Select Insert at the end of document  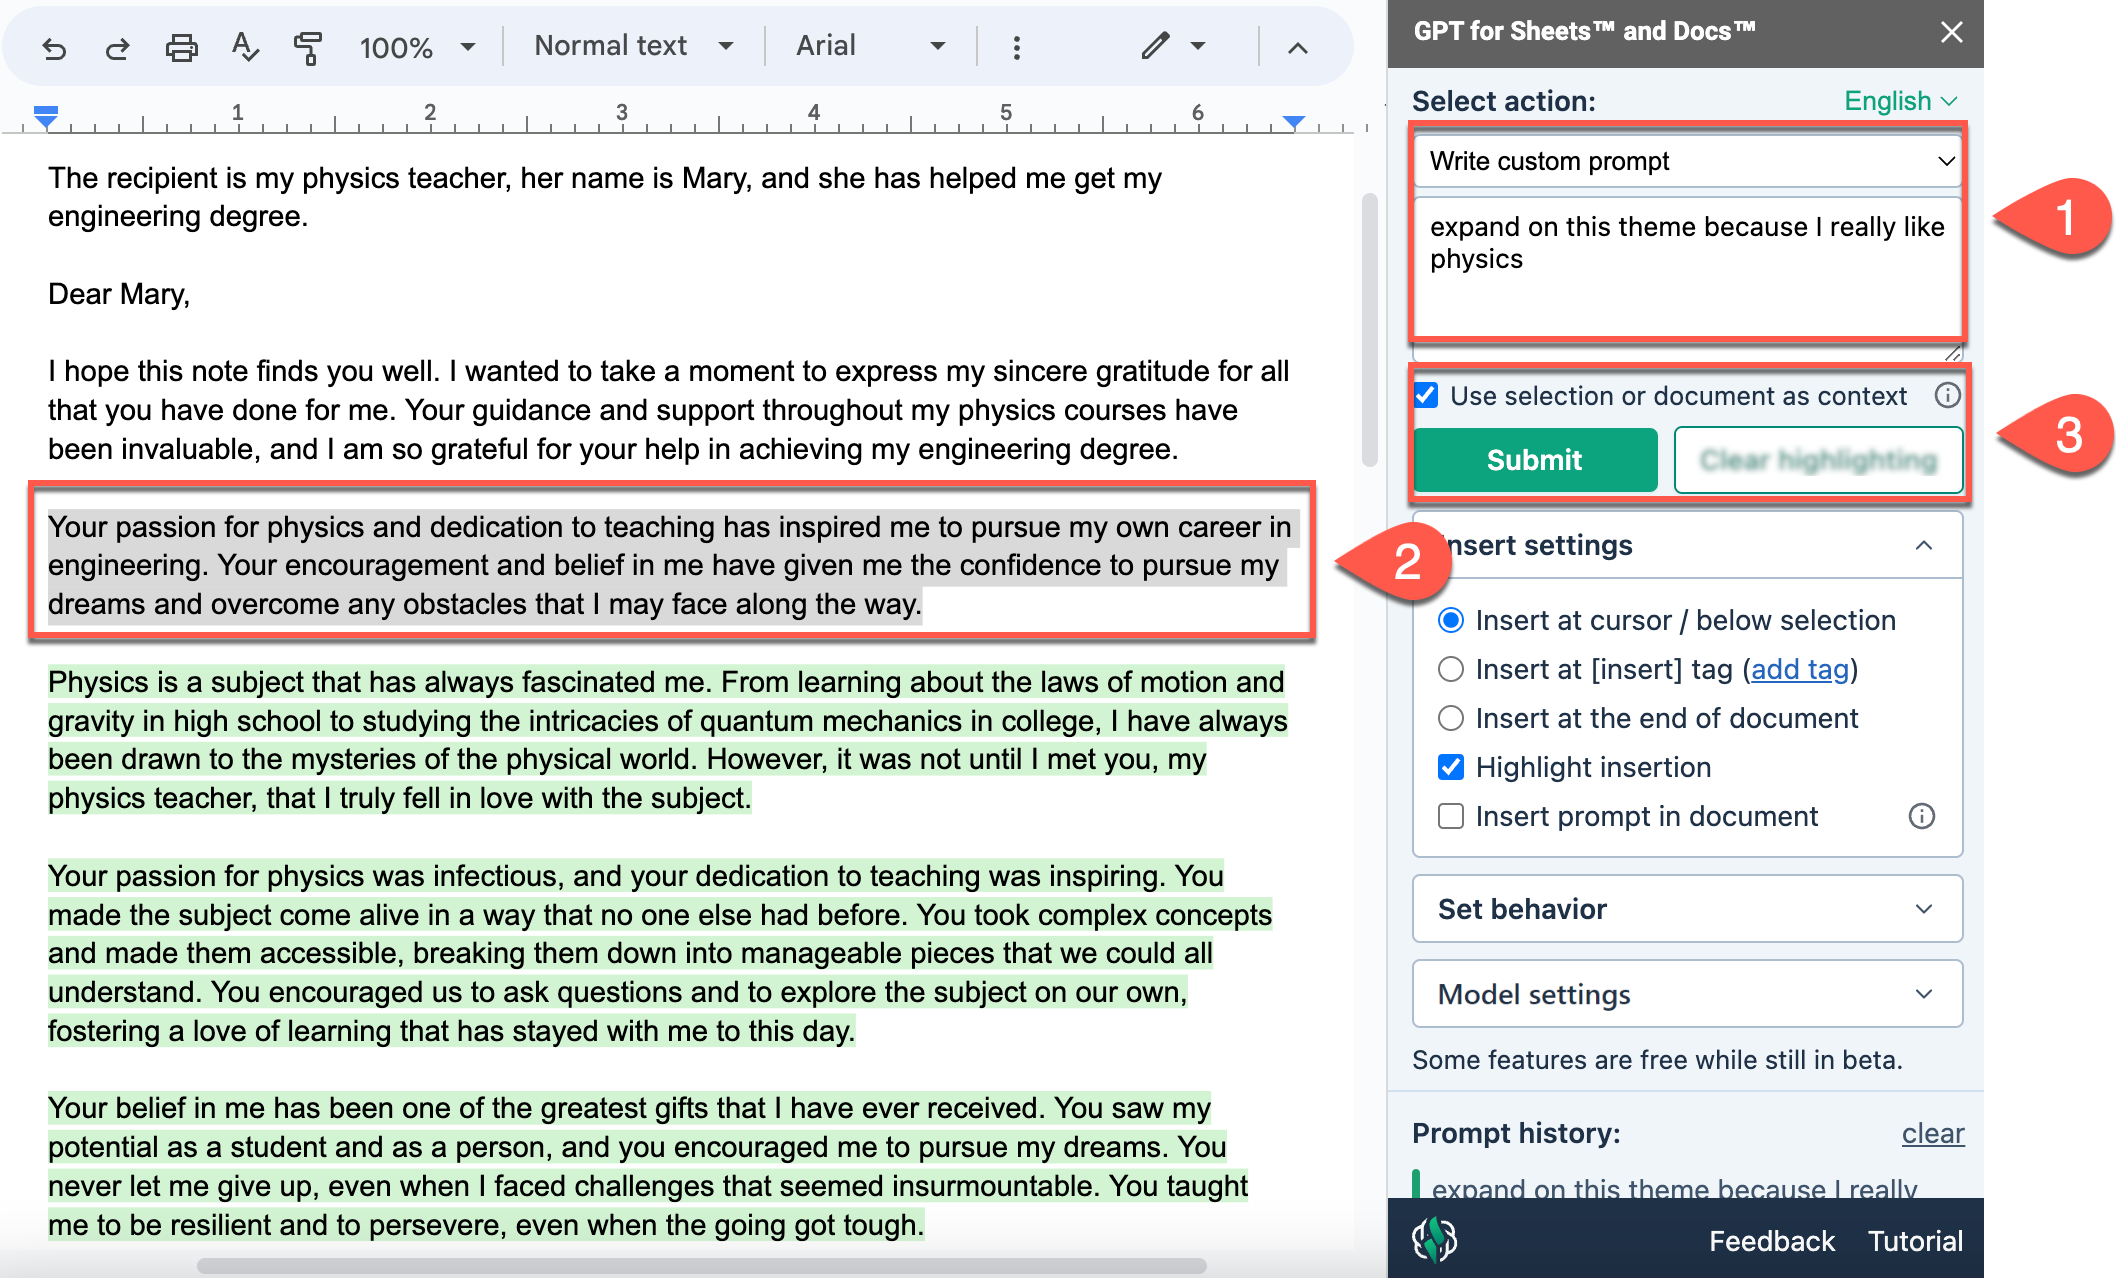[1451, 718]
